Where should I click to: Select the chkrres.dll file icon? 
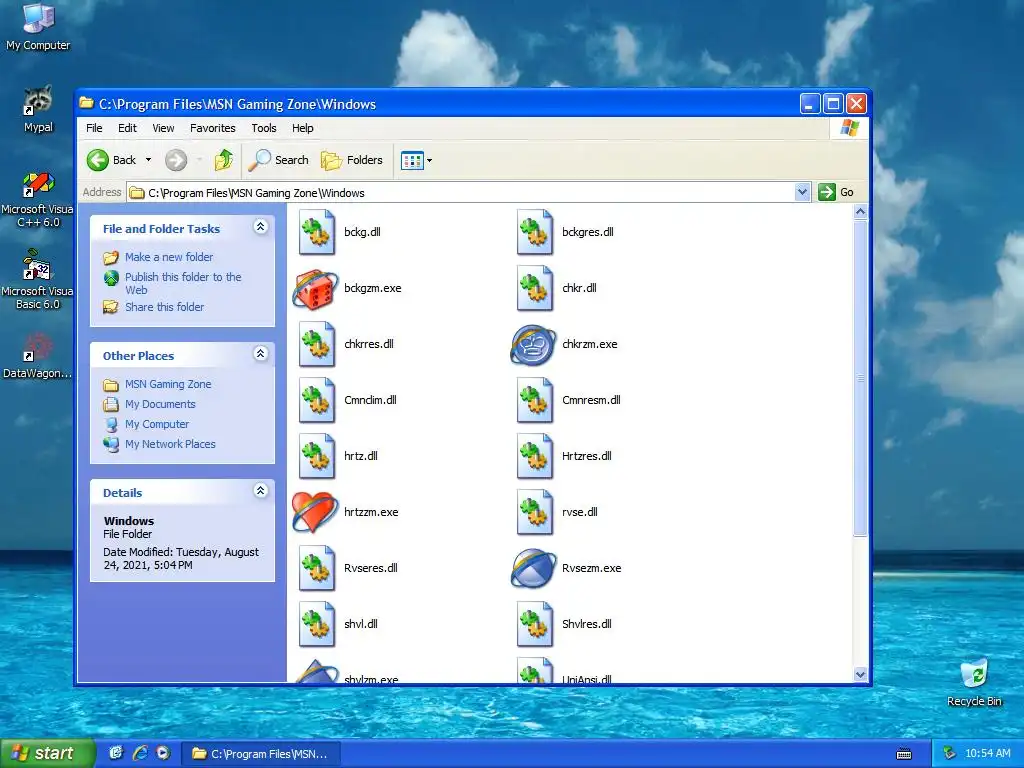click(x=317, y=345)
